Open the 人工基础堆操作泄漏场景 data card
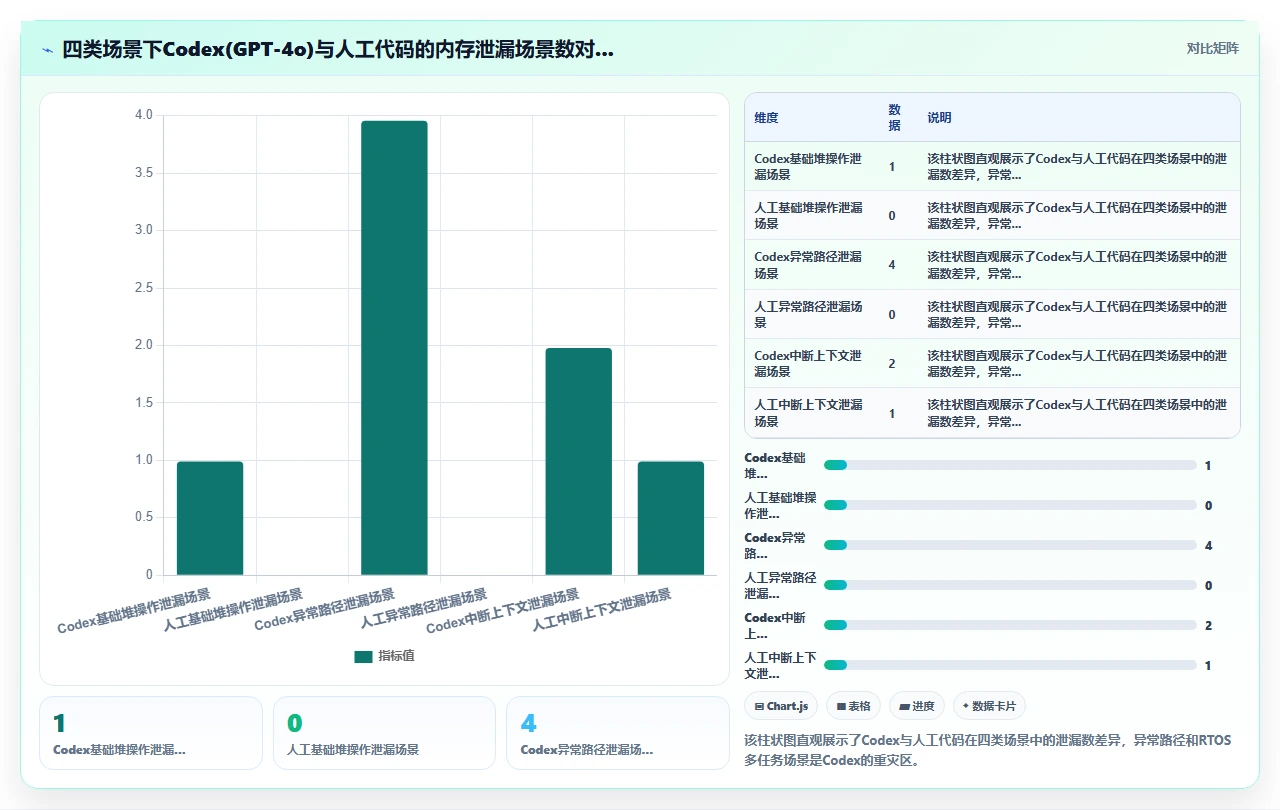The height and width of the screenshot is (810, 1280). click(384, 733)
